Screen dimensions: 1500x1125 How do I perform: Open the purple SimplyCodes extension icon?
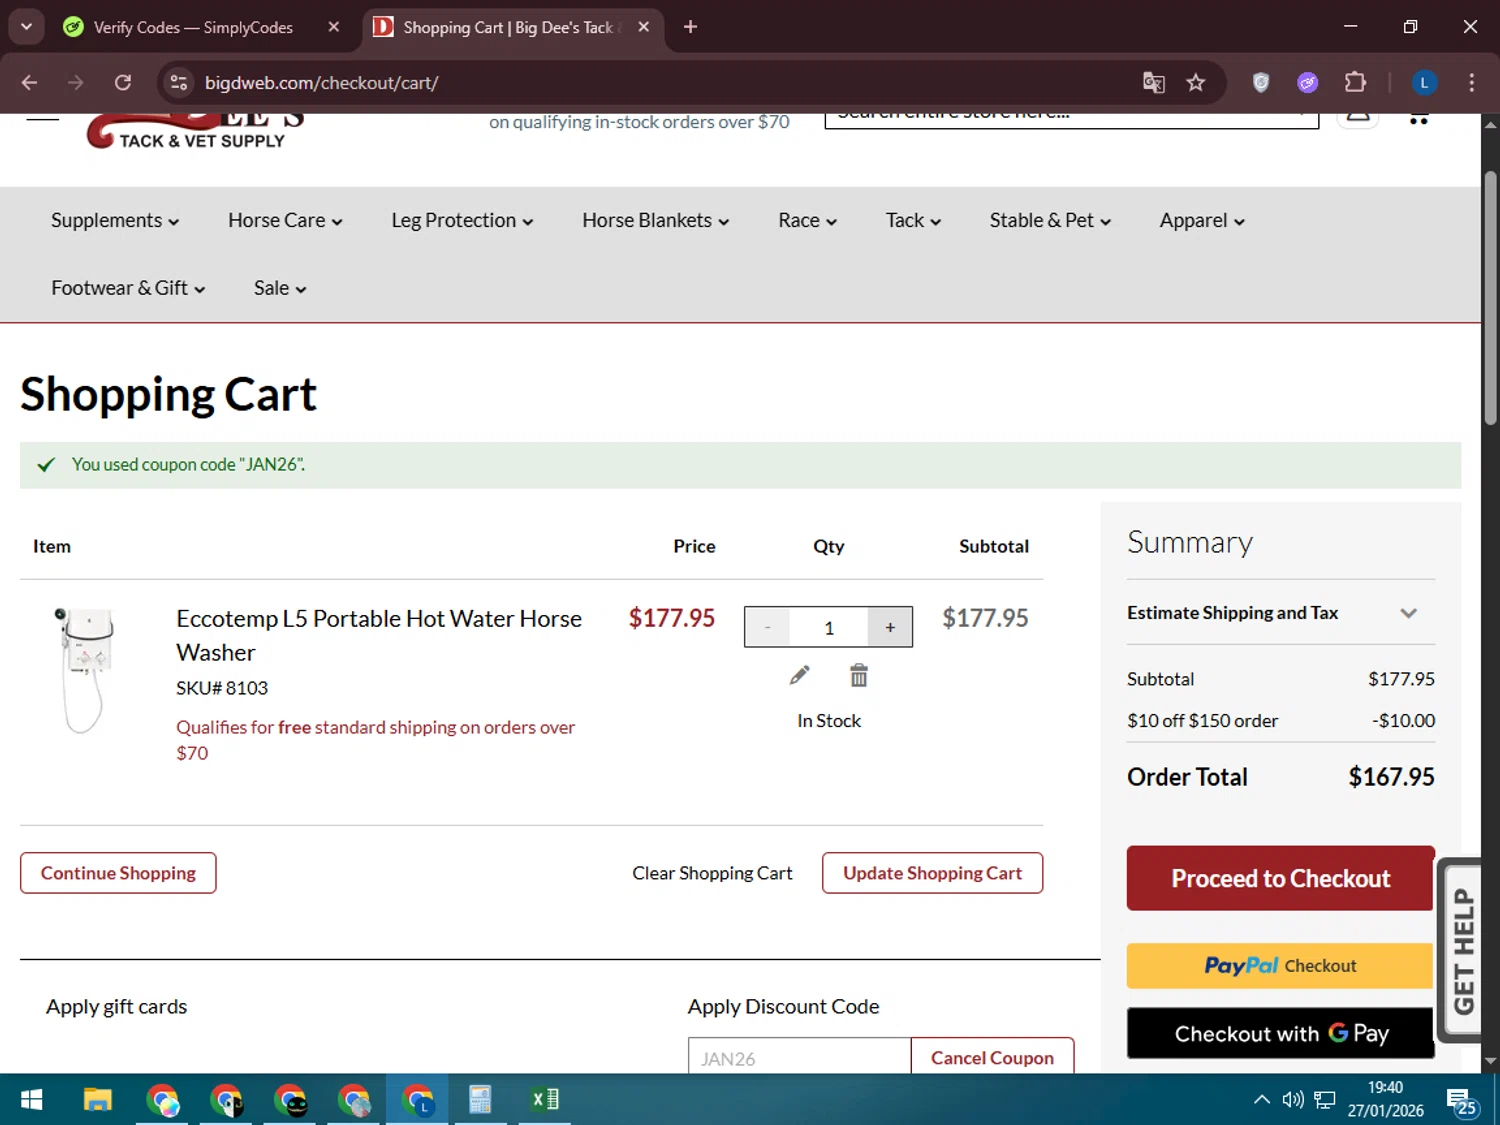pos(1308,83)
